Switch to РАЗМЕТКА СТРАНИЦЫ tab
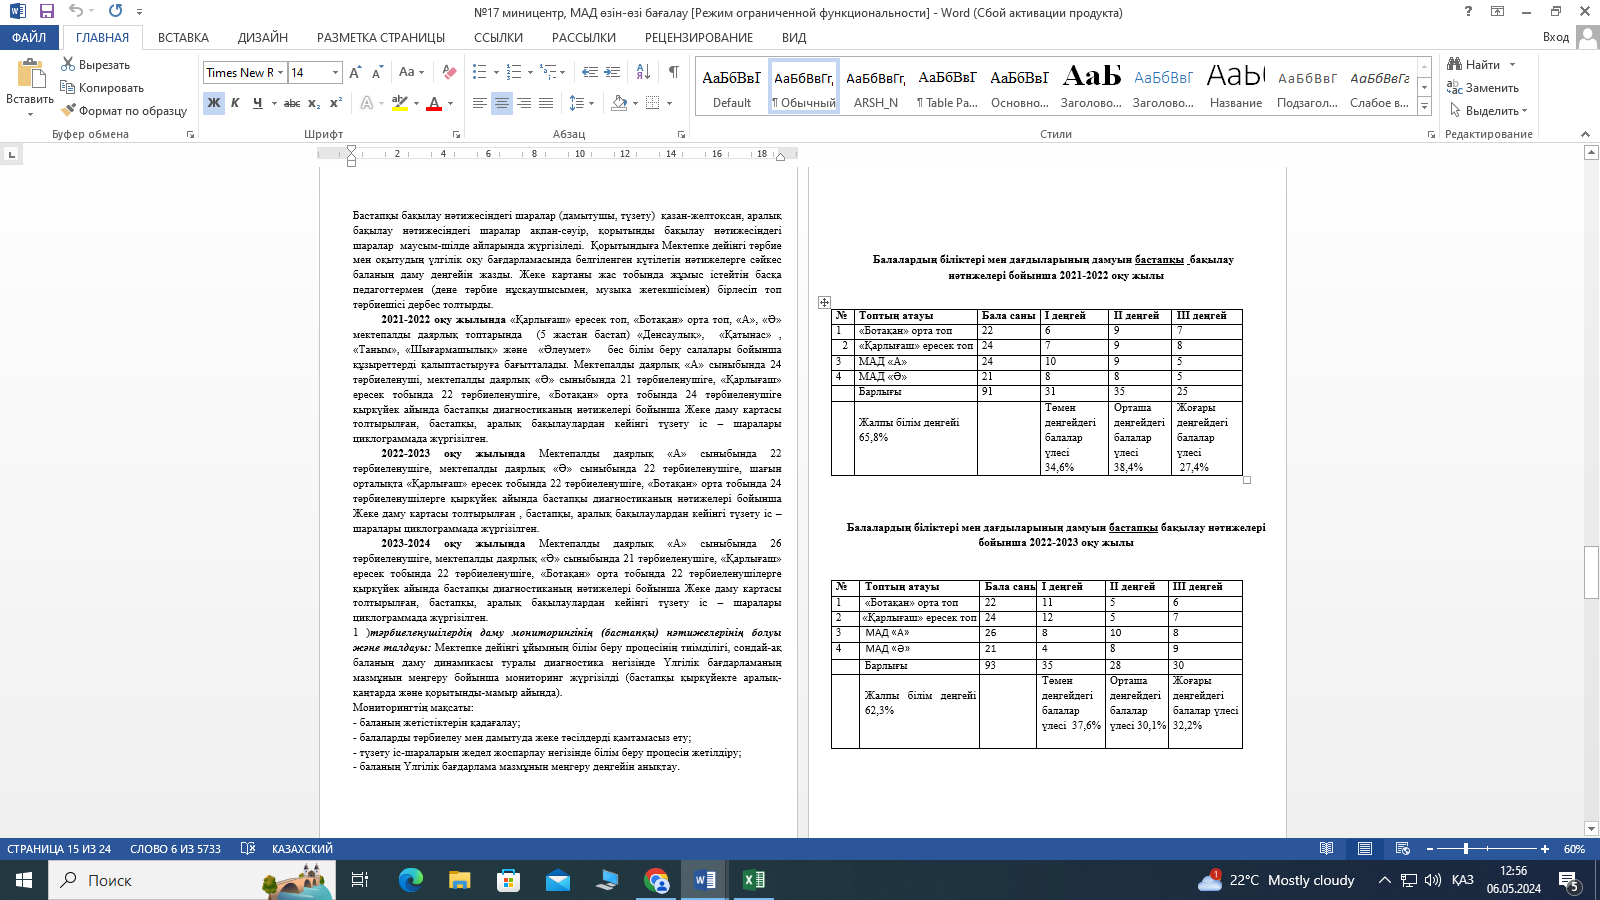Viewport: 1600px width, 900px height. (x=381, y=37)
